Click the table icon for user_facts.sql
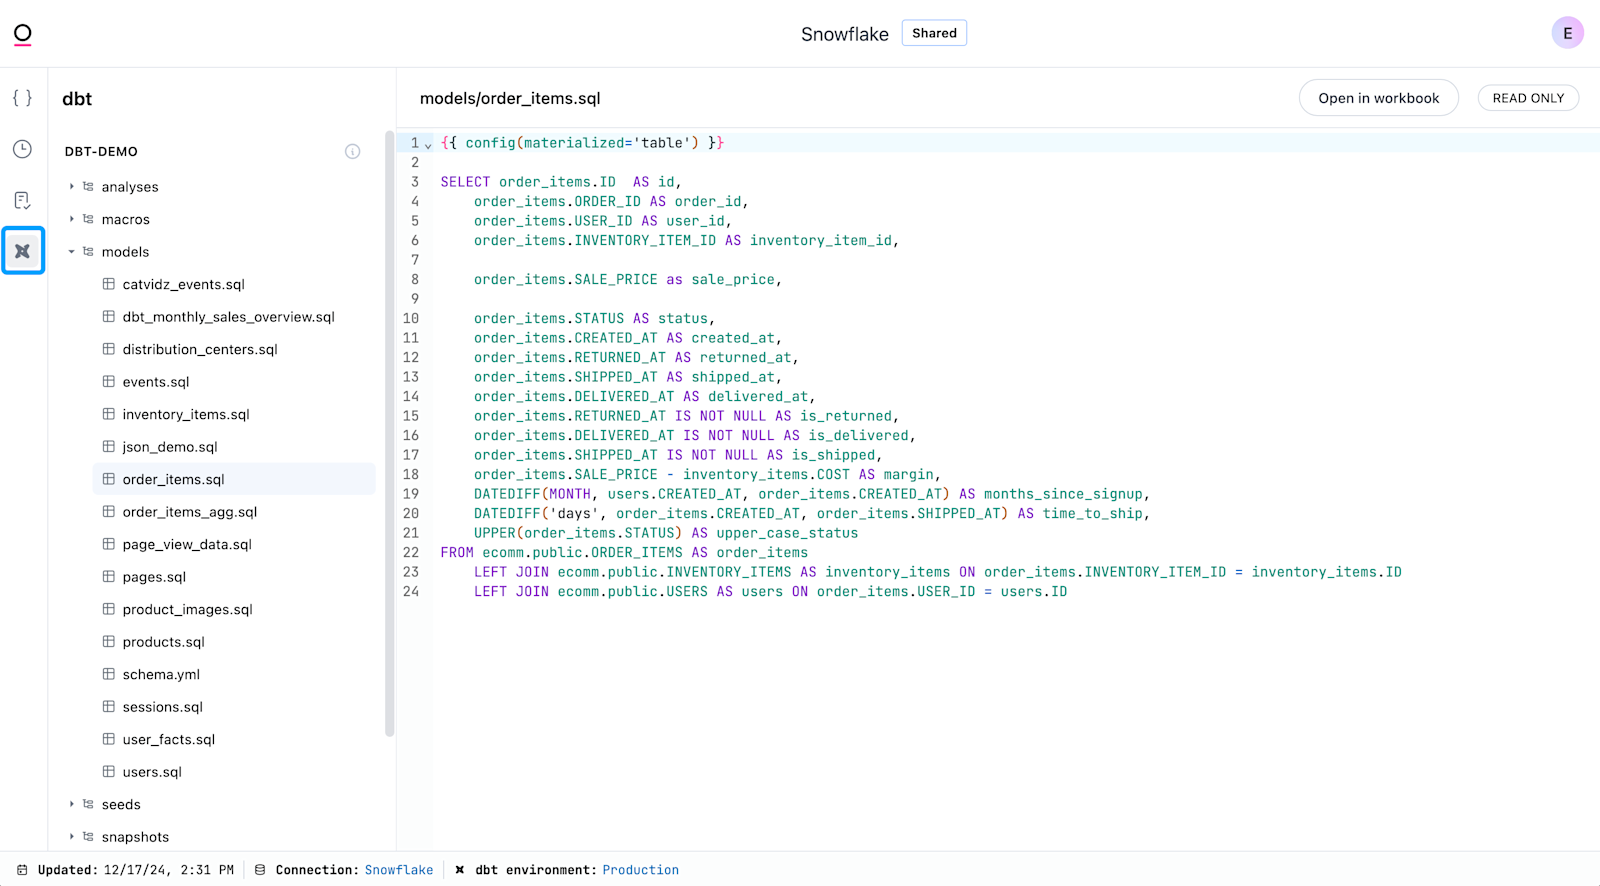The width and height of the screenshot is (1600, 886). [x=108, y=739]
